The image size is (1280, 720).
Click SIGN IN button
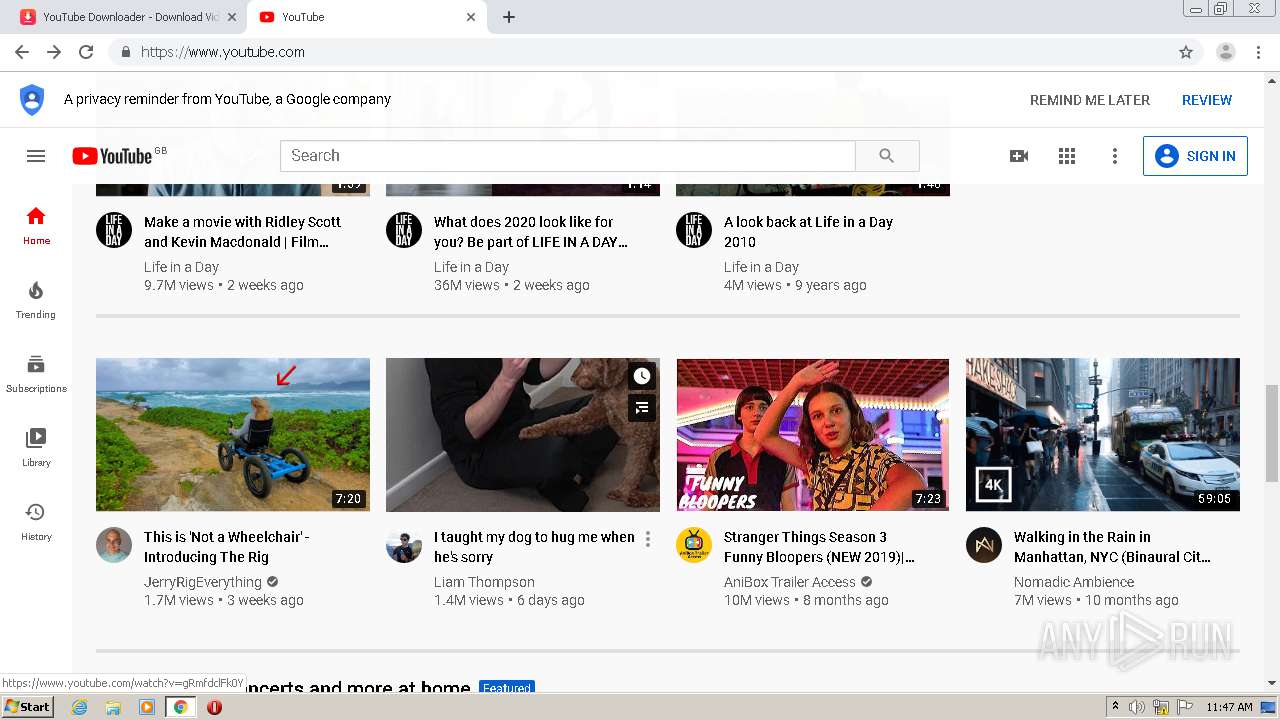coord(1195,156)
